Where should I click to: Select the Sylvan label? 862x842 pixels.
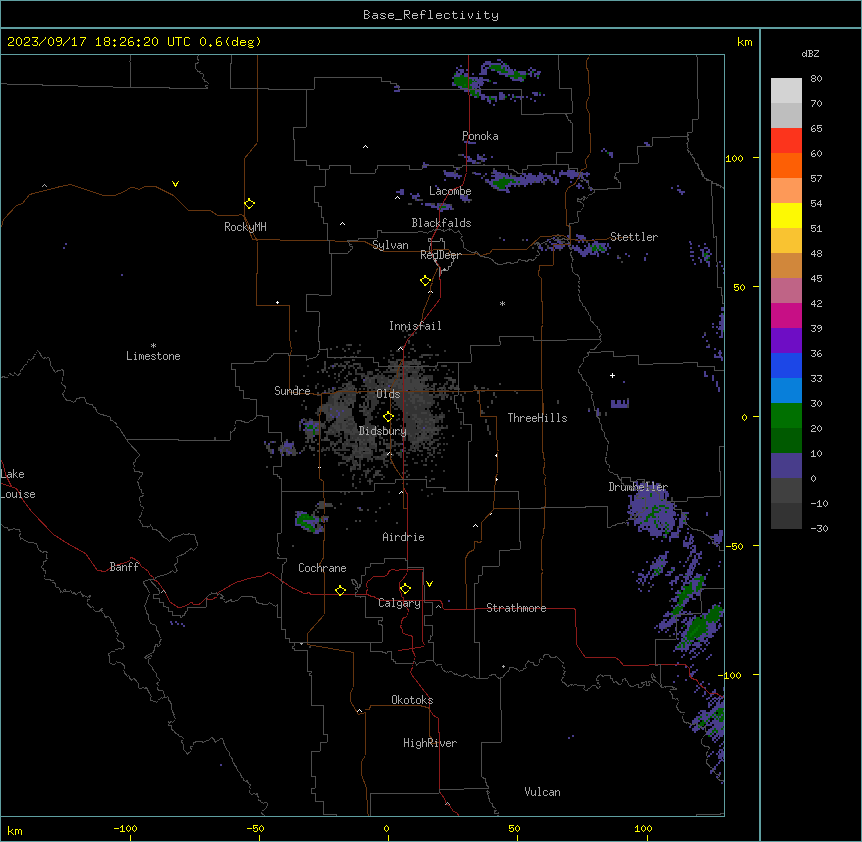coord(390,245)
